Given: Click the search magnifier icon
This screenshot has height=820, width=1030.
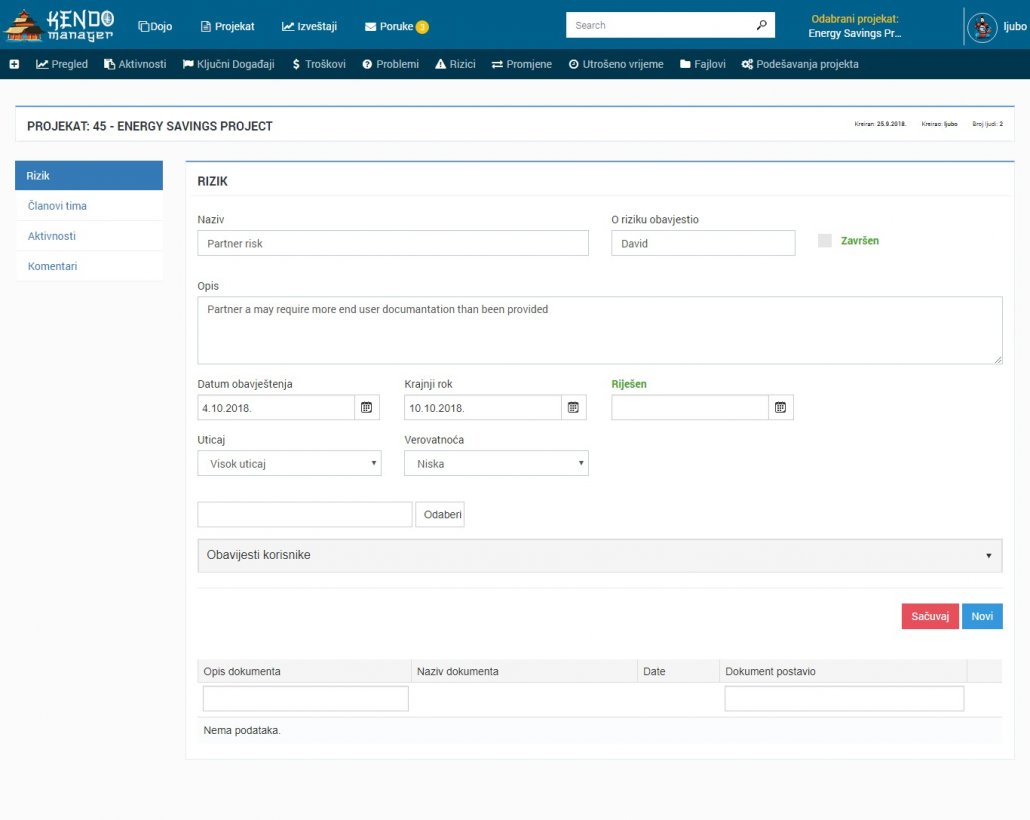Looking at the screenshot, I should coord(761,25).
